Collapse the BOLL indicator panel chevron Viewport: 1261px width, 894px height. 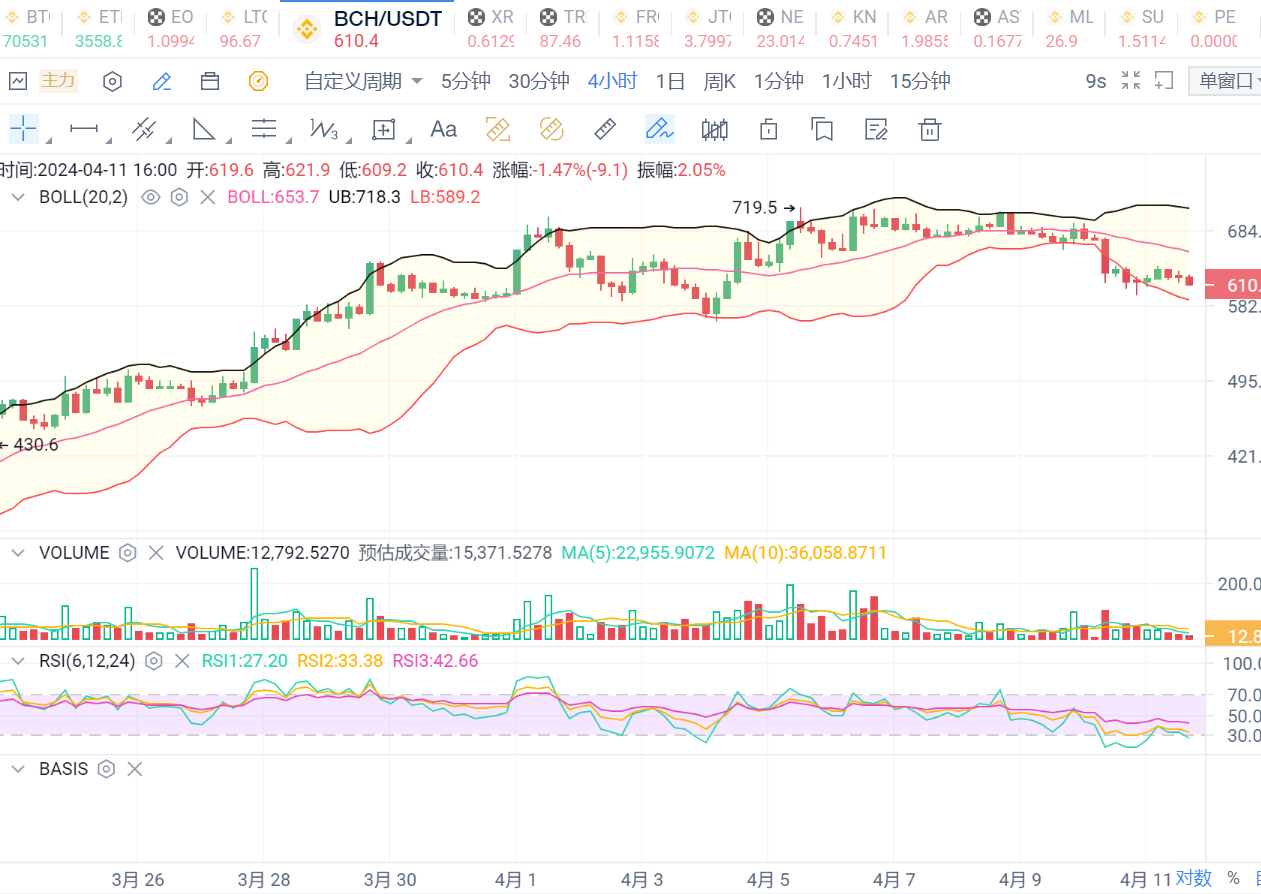[x=17, y=197]
